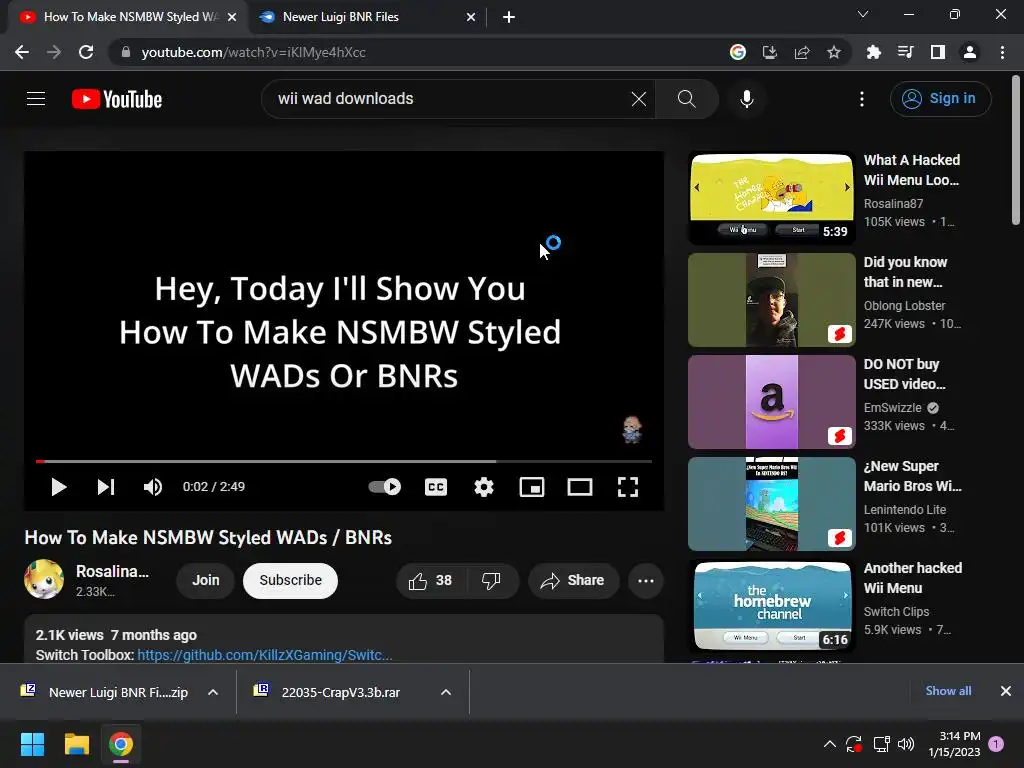Image resolution: width=1024 pixels, height=768 pixels.
Task: Open the player settings gear
Action: click(484, 487)
